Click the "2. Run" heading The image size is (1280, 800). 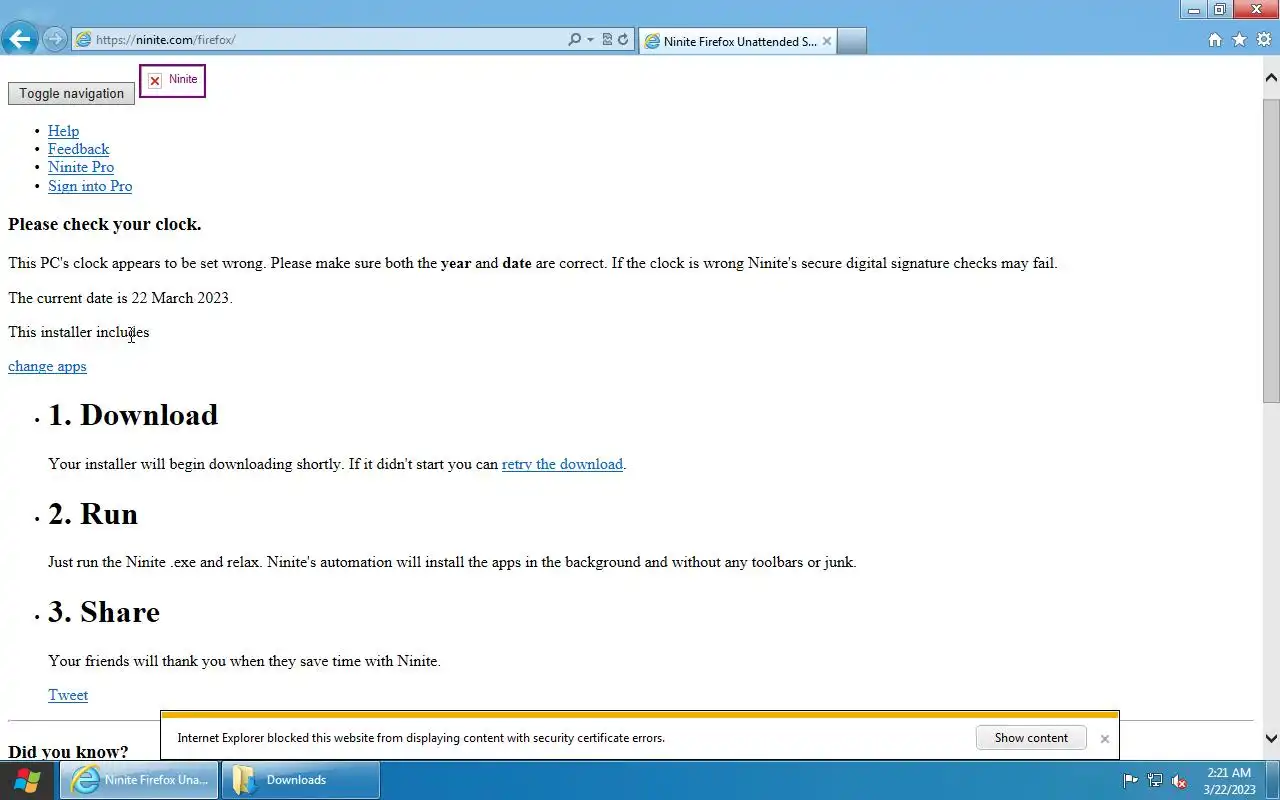click(x=93, y=514)
